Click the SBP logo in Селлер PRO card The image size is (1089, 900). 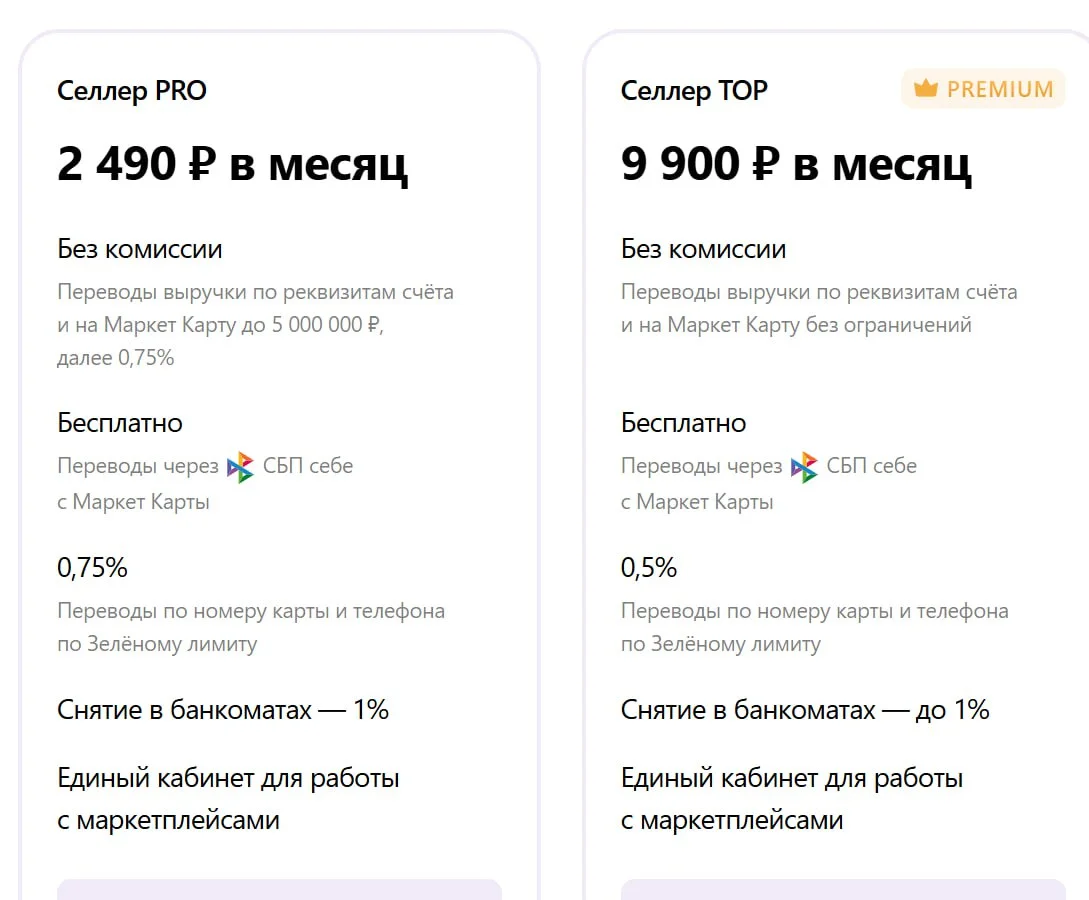point(240,467)
